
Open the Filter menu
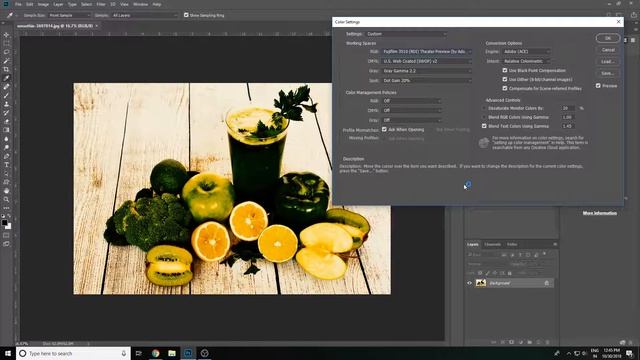click(101, 4)
